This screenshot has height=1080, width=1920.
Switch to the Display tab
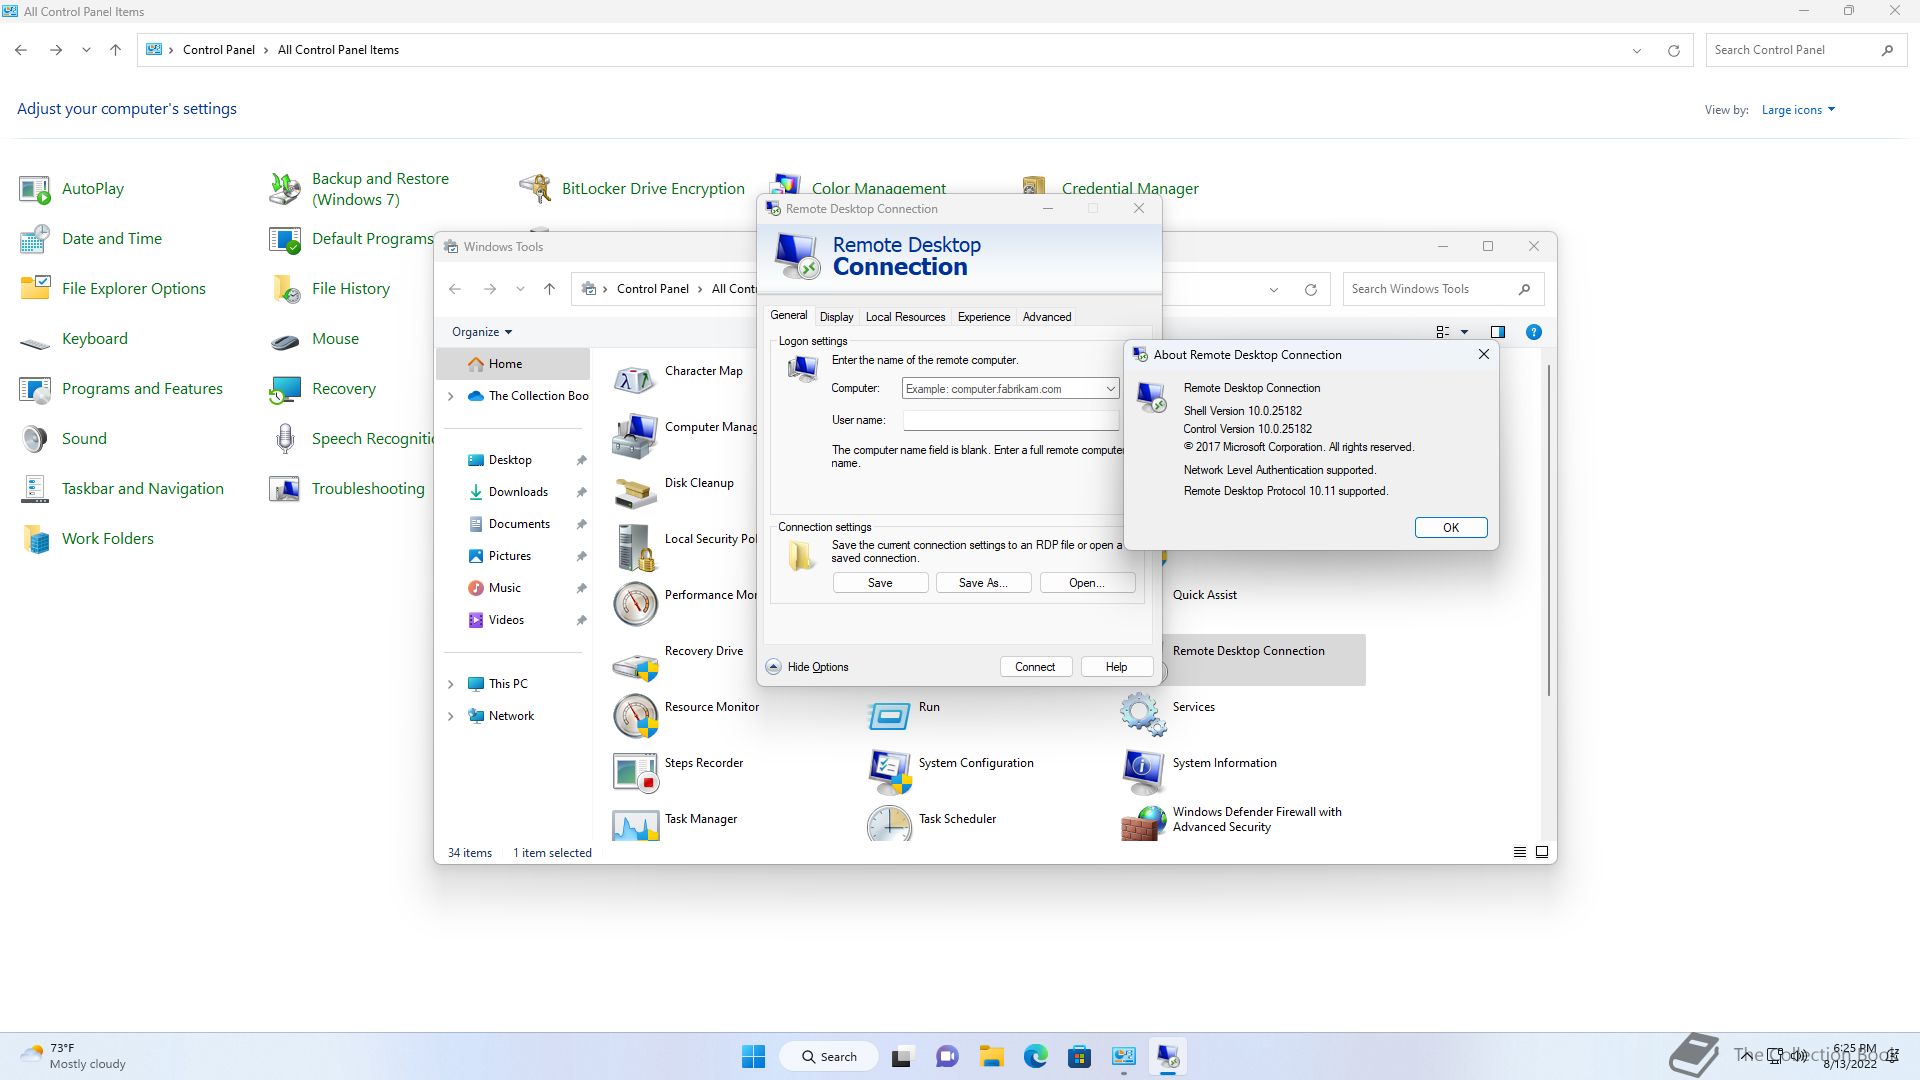click(836, 317)
